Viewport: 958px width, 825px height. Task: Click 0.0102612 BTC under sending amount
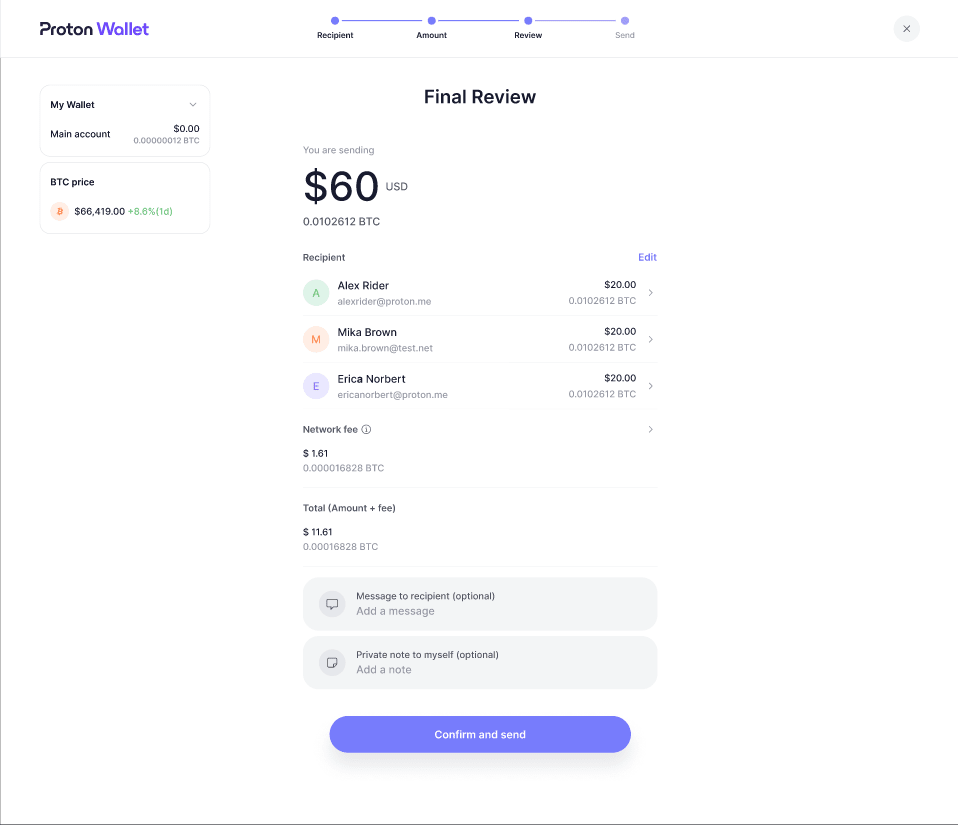(342, 221)
